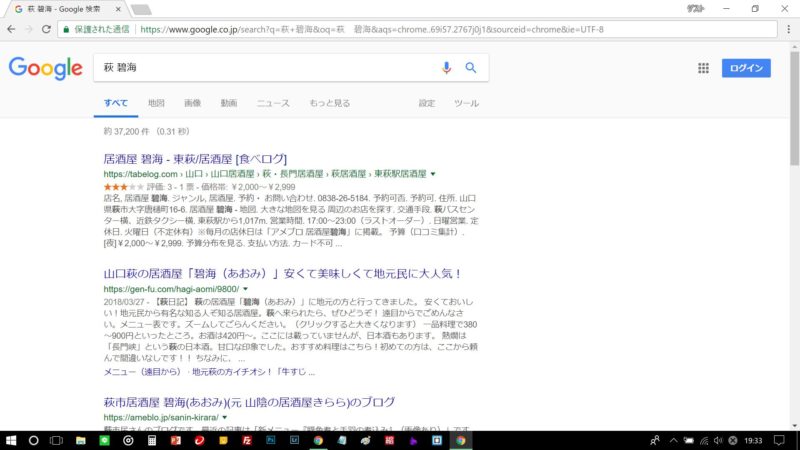Open the Calculator from taskbar

pyautogui.click(x=152, y=440)
